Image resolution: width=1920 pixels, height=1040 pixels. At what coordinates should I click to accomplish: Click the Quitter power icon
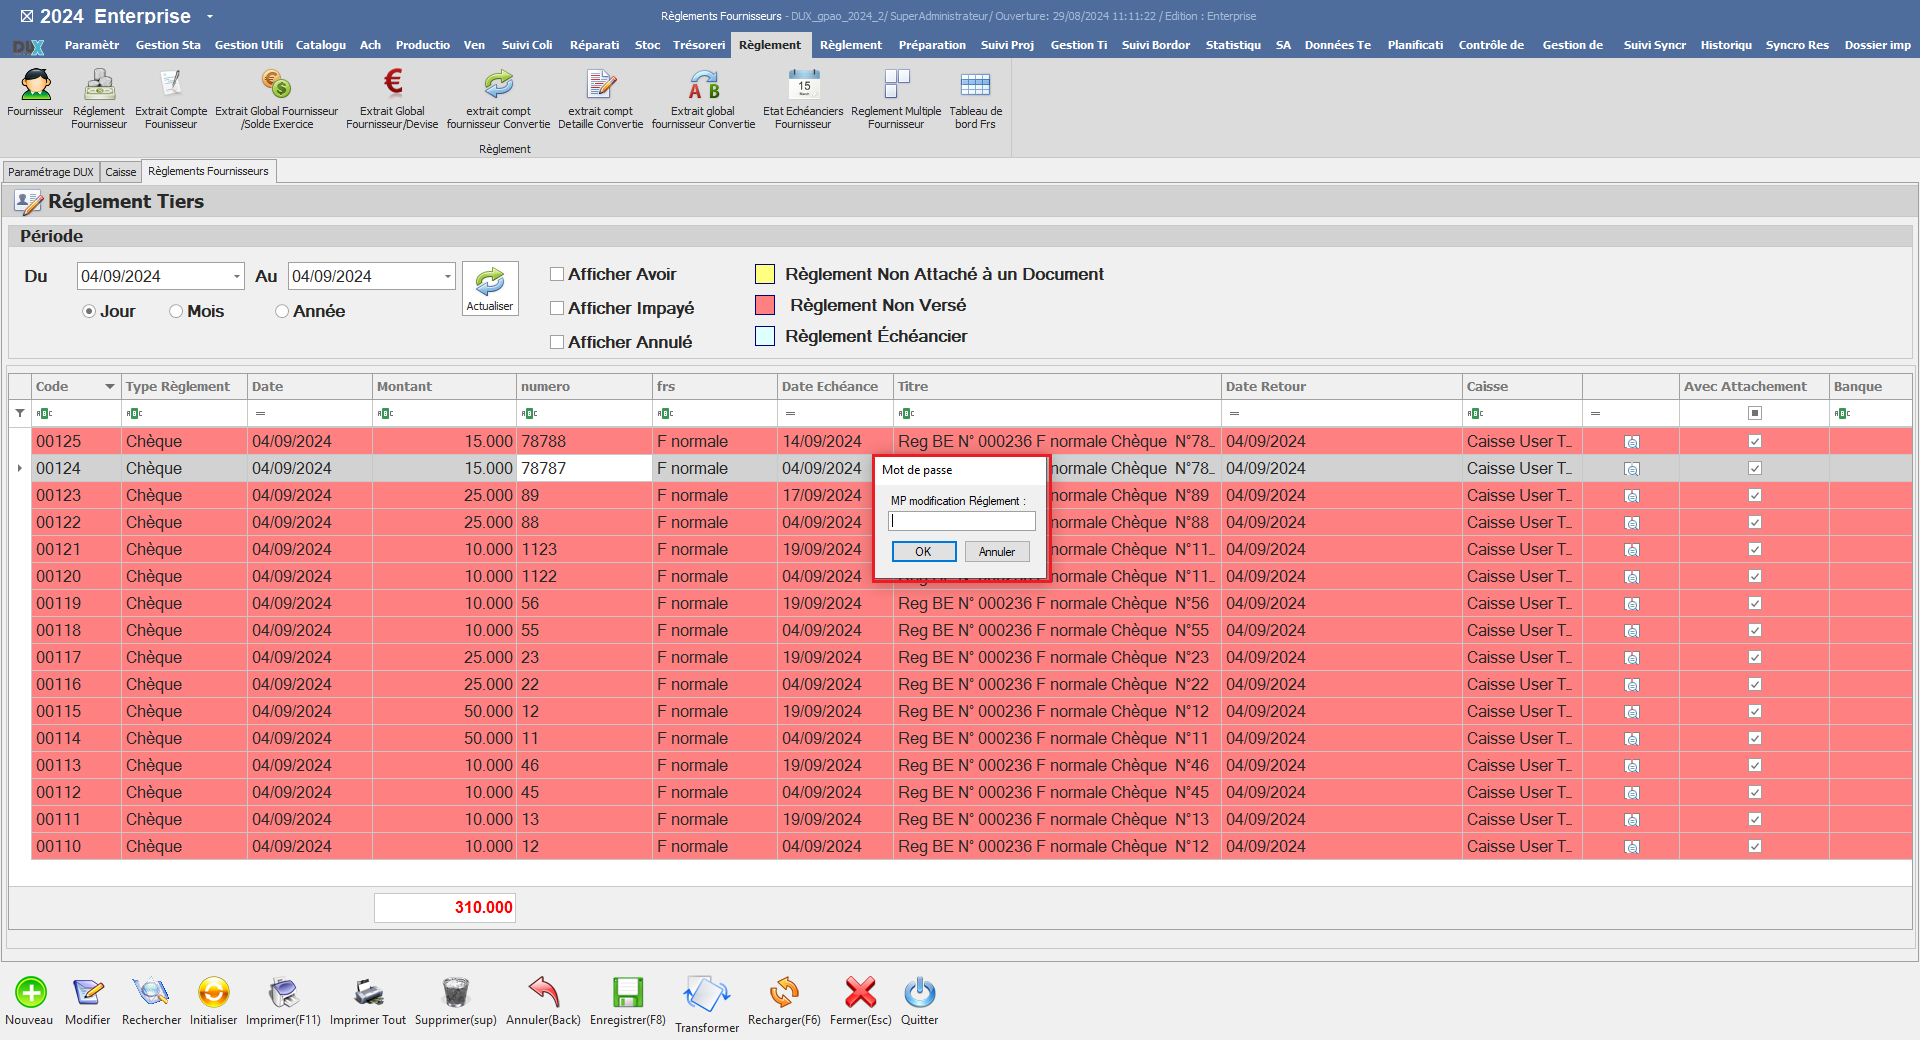(919, 992)
